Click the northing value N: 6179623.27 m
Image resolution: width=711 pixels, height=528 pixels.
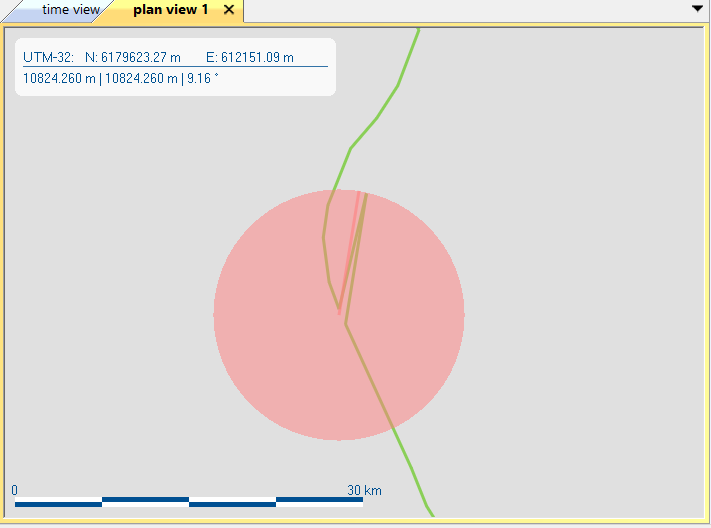(x=132, y=57)
